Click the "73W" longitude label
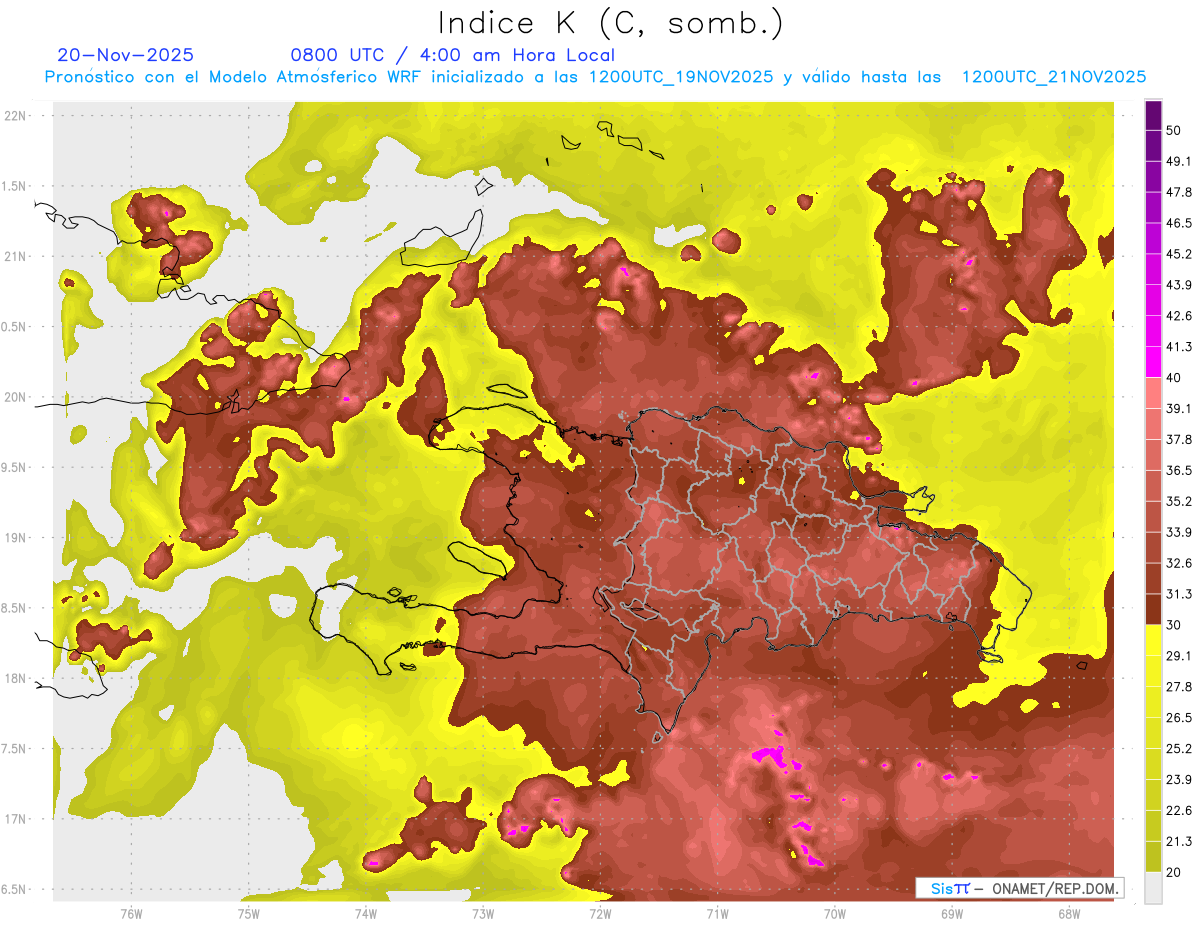 pyautogui.click(x=483, y=913)
